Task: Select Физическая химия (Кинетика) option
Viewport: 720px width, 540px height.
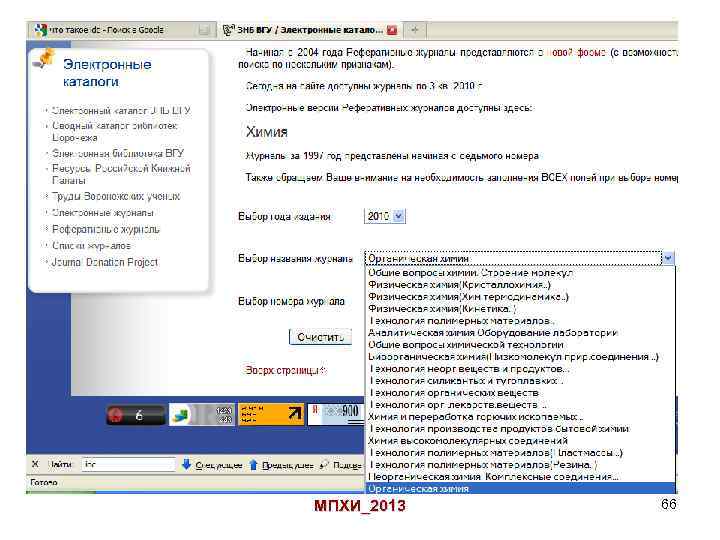Action: pyautogui.click(x=520, y=309)
